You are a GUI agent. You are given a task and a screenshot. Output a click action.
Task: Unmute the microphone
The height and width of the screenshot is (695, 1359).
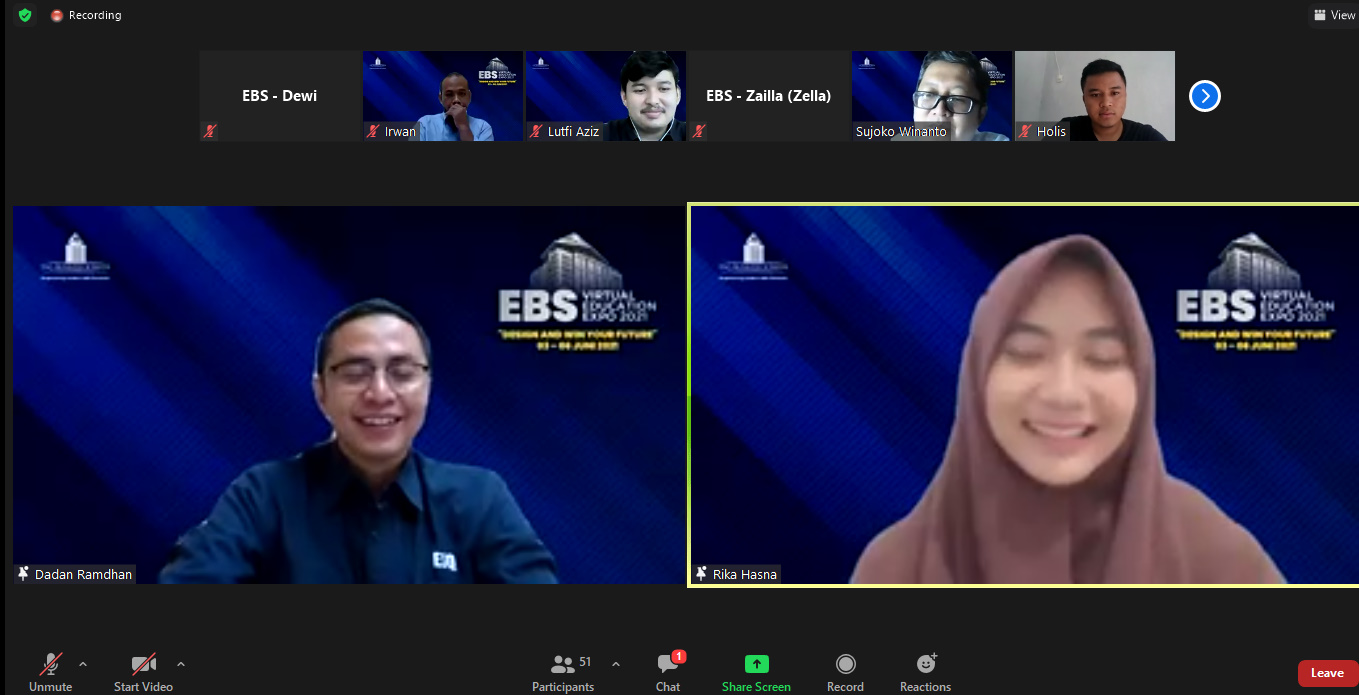(x=50, y=664)
